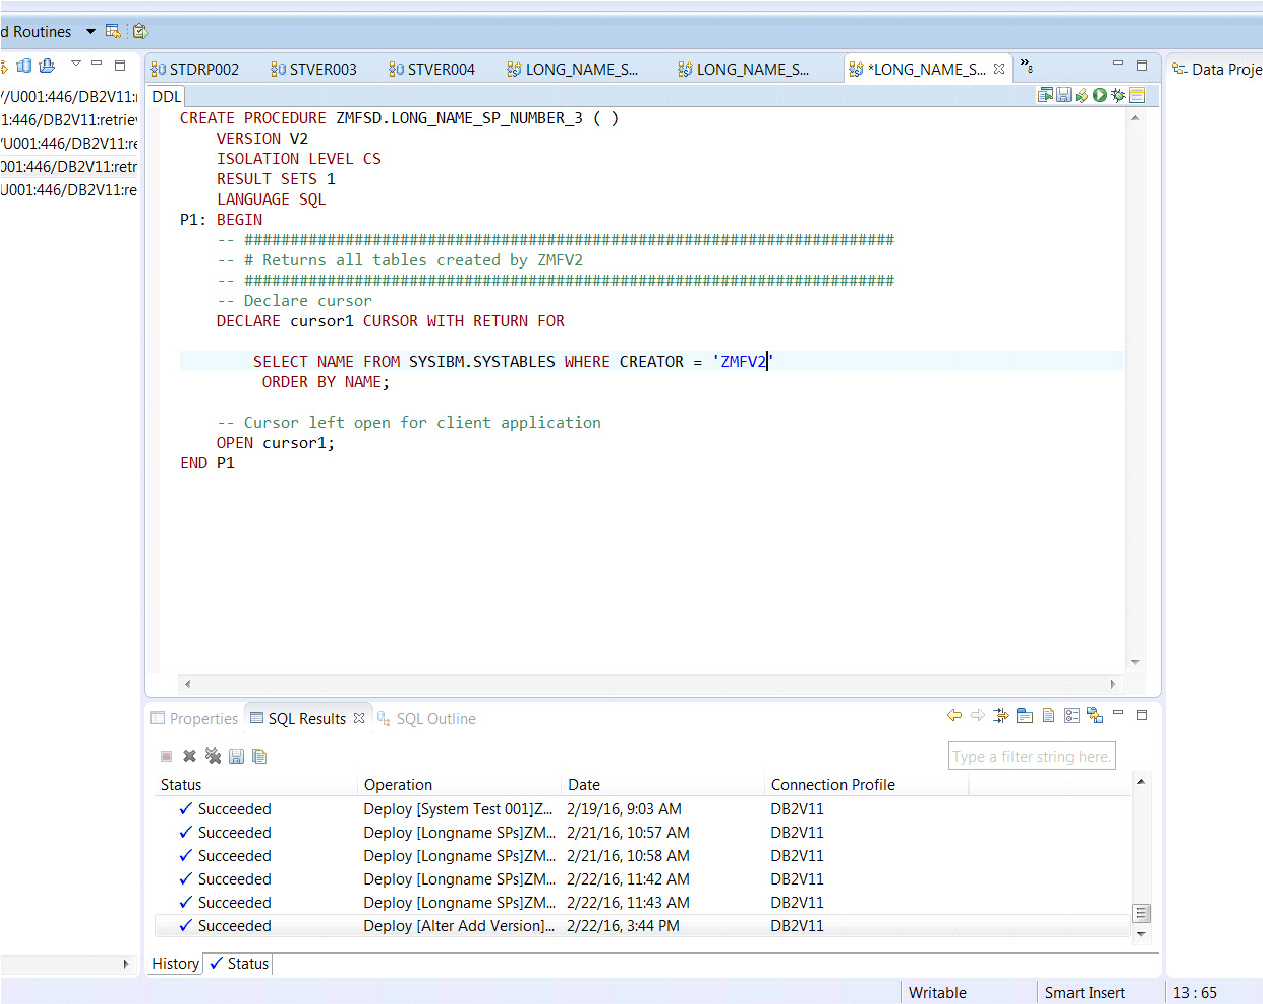Save SQL result history disk icon
The image size is (1263, 1004).
coord(237,756)
